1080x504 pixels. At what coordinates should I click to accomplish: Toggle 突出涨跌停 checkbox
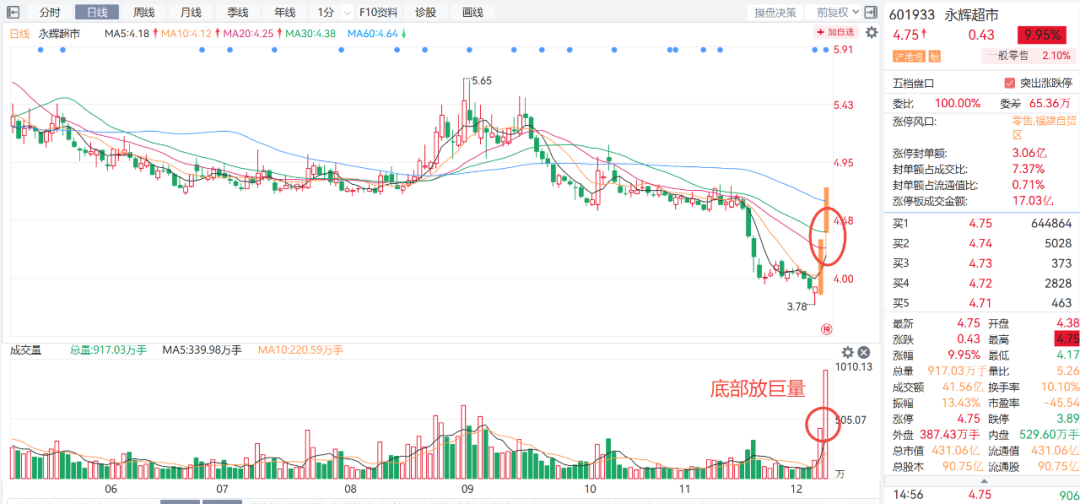[x=1010, y=83]
